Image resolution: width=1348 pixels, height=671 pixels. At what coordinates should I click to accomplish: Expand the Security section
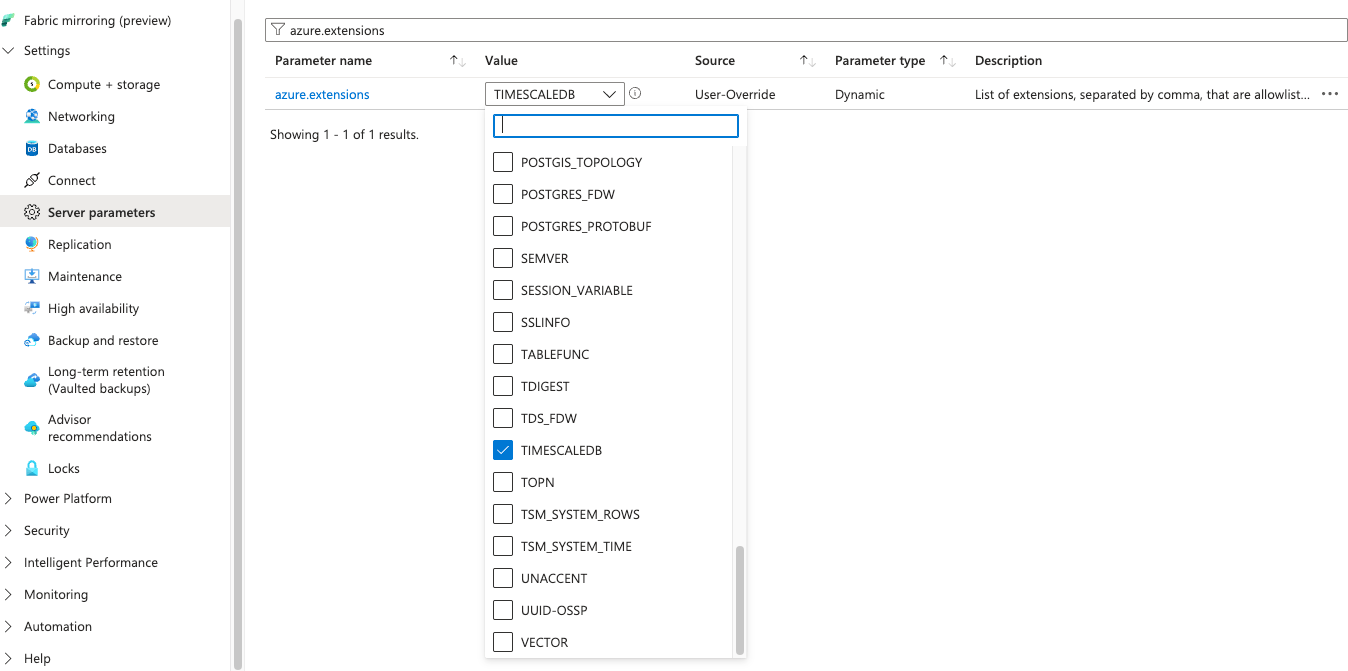pos(46,531)
